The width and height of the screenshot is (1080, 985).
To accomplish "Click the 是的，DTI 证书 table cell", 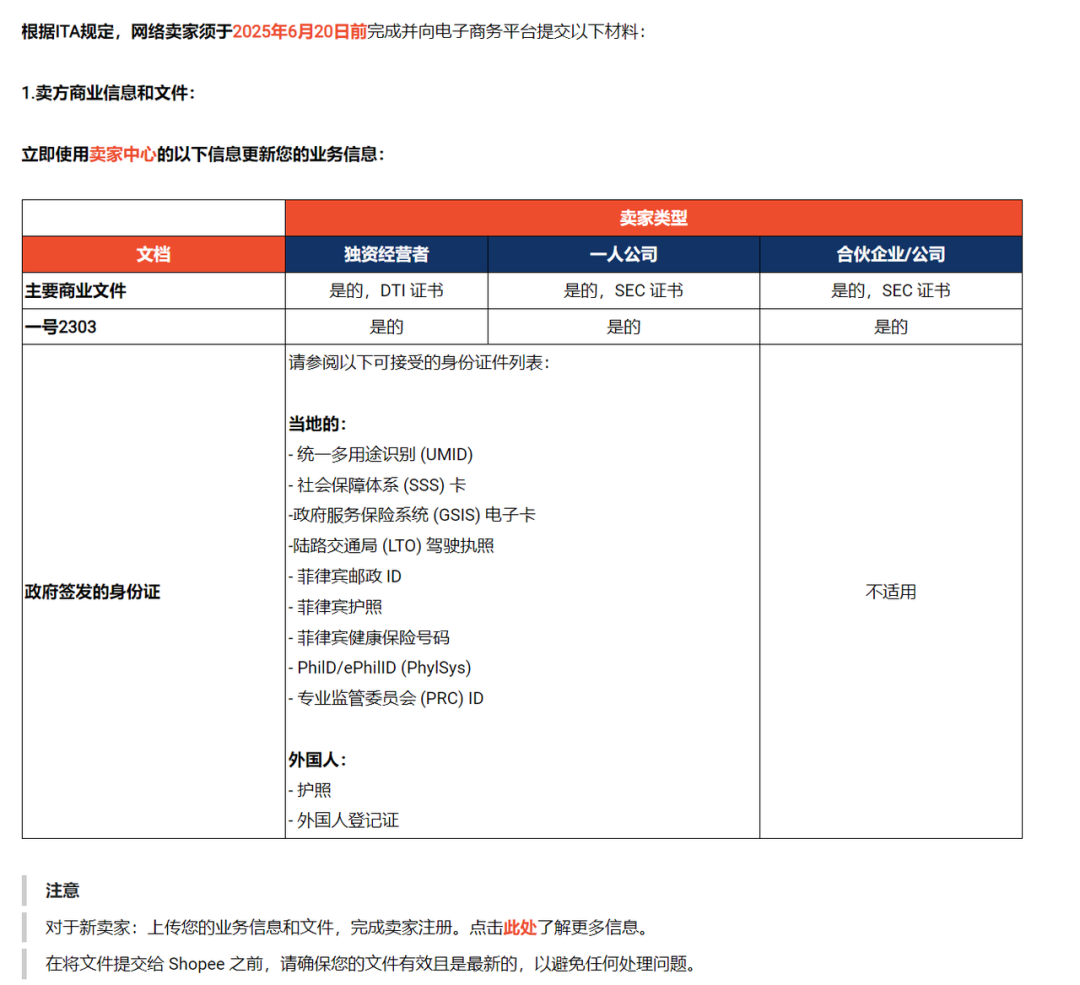I will [x=386, y=290].
